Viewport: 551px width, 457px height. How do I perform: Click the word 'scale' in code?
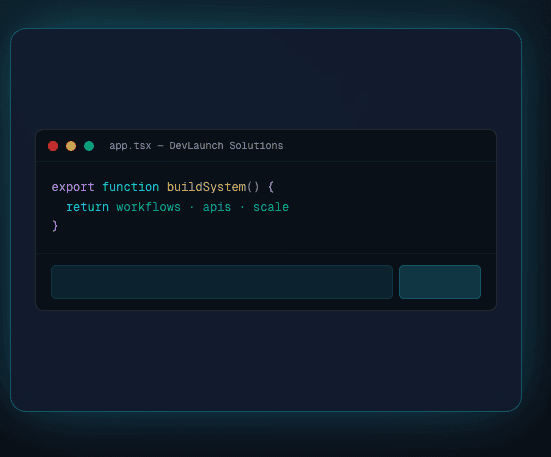tap(271, 207)
